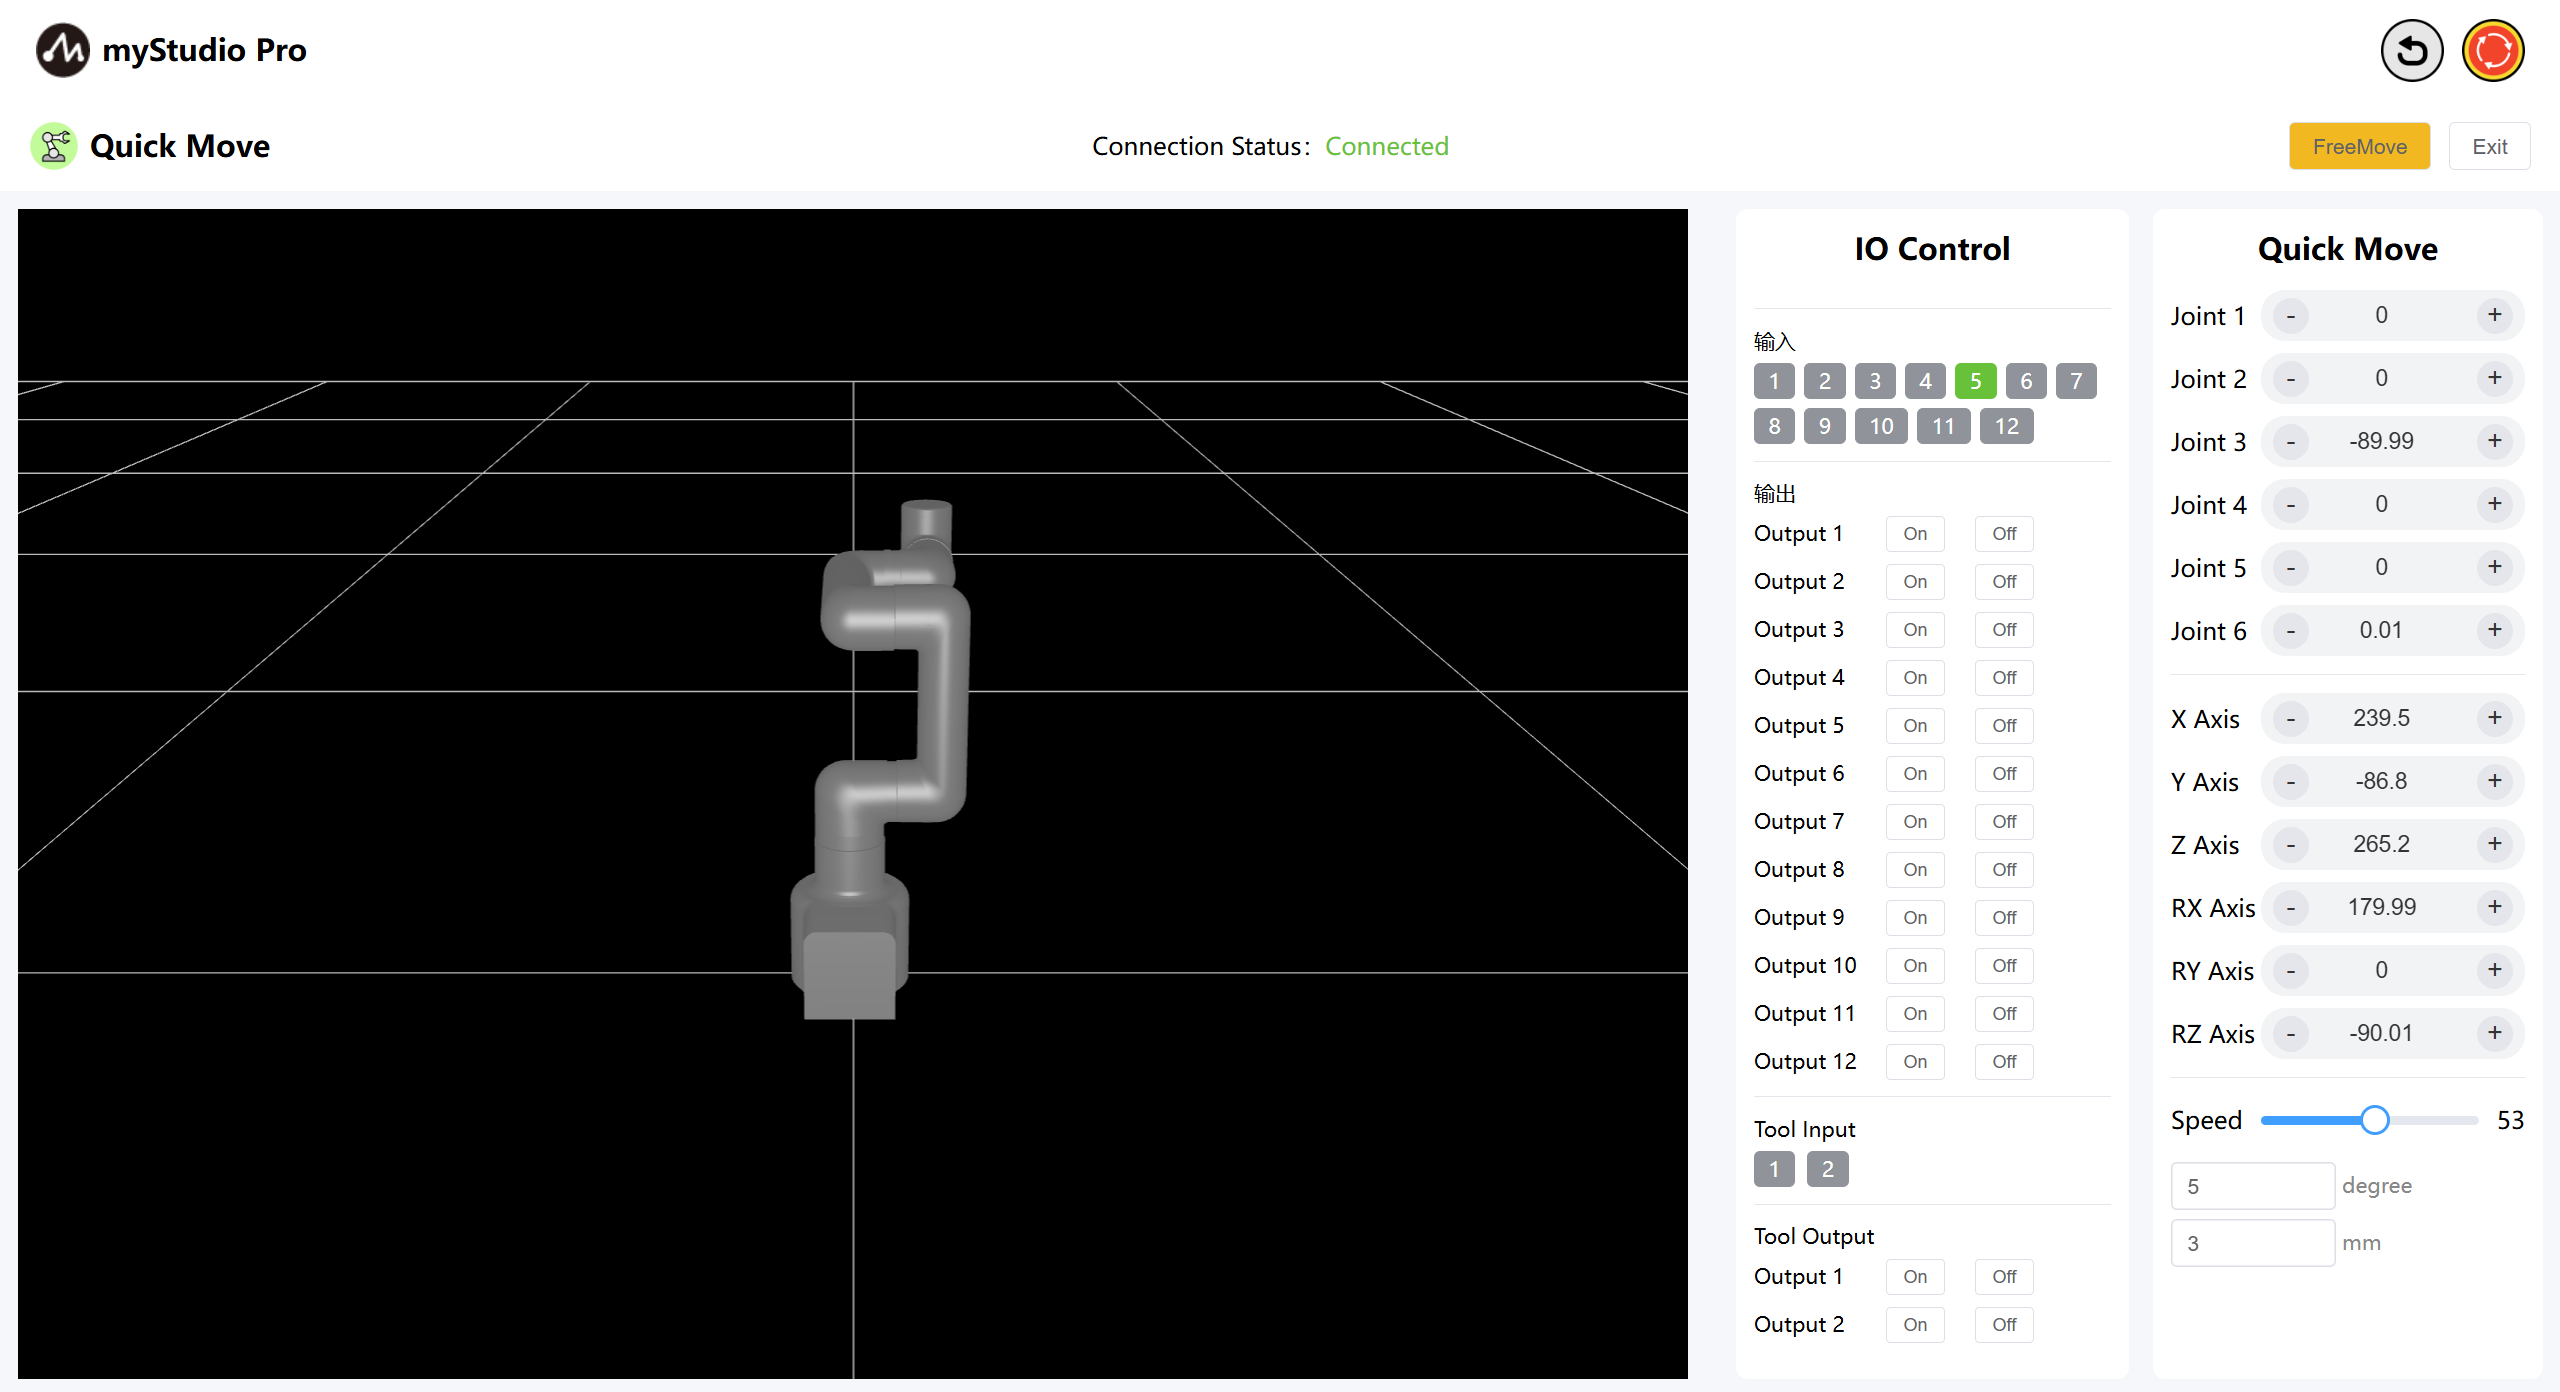The width and height of the screenshot is (2560, 1392).
Task: Click Tool Input indicator 2
Action: (x=1827, y=1169)
